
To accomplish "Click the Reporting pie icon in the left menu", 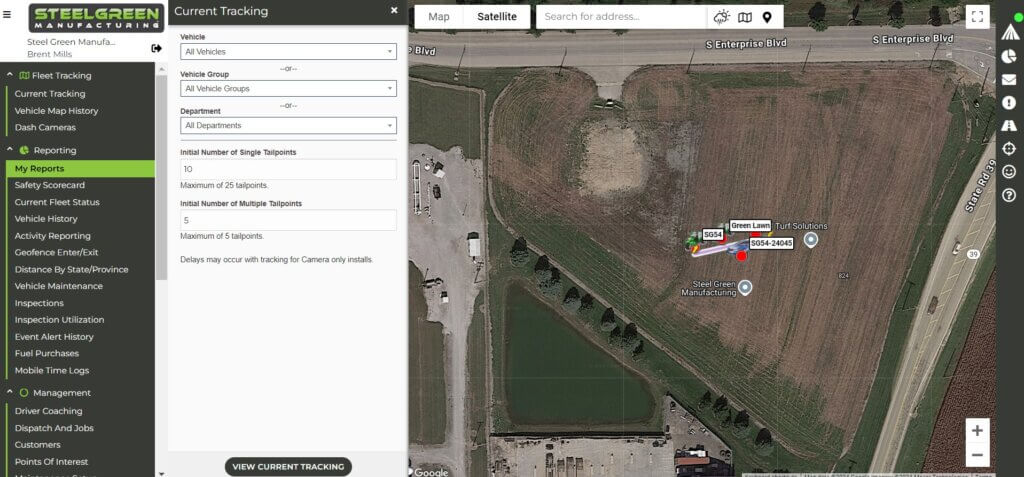I will [x=24, y=150].
